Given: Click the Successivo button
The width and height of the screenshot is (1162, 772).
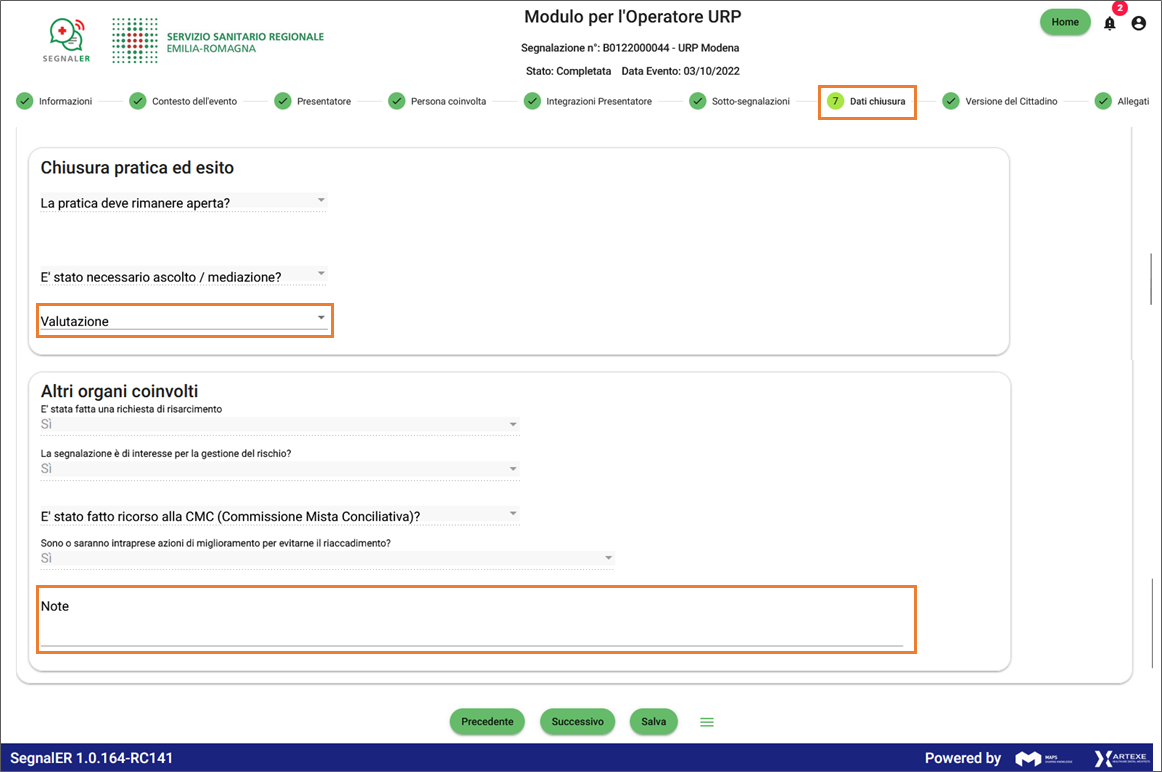Looking at the screenshot, I should pyautogui.click(x=577, y=721).
